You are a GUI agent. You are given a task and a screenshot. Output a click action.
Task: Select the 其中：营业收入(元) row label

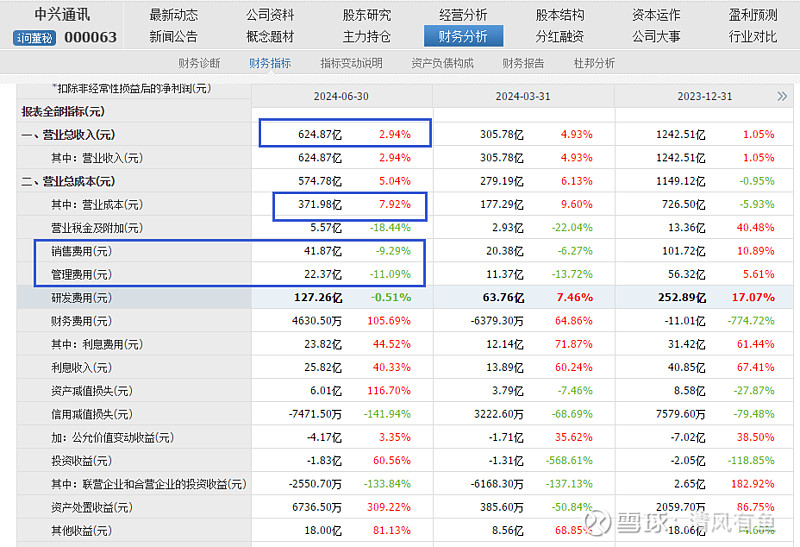[x=97, y=158]
